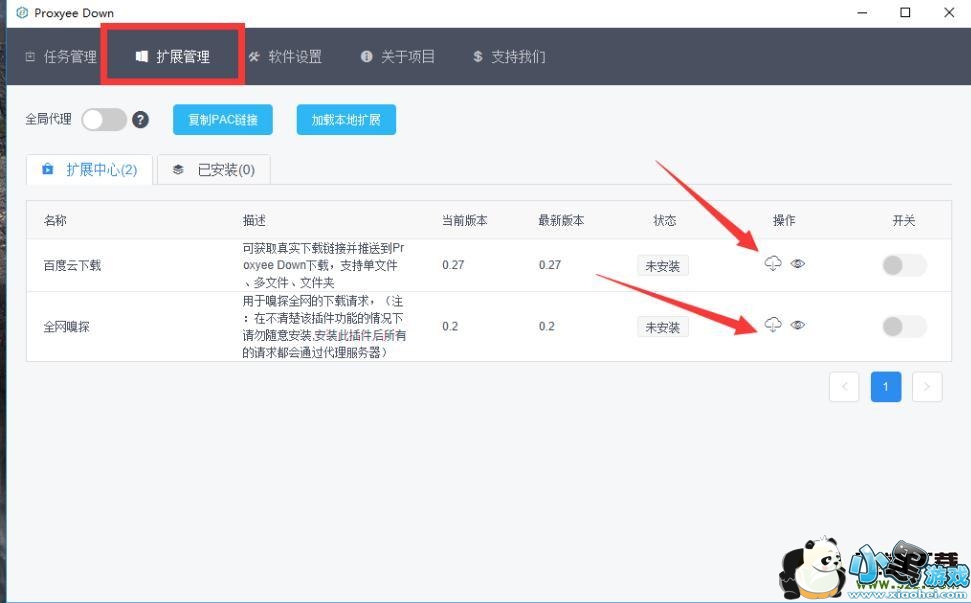This screenshot has width=971, height=603.
Task: Click the 加载本地扩展 button
Action: pos(346,119)
